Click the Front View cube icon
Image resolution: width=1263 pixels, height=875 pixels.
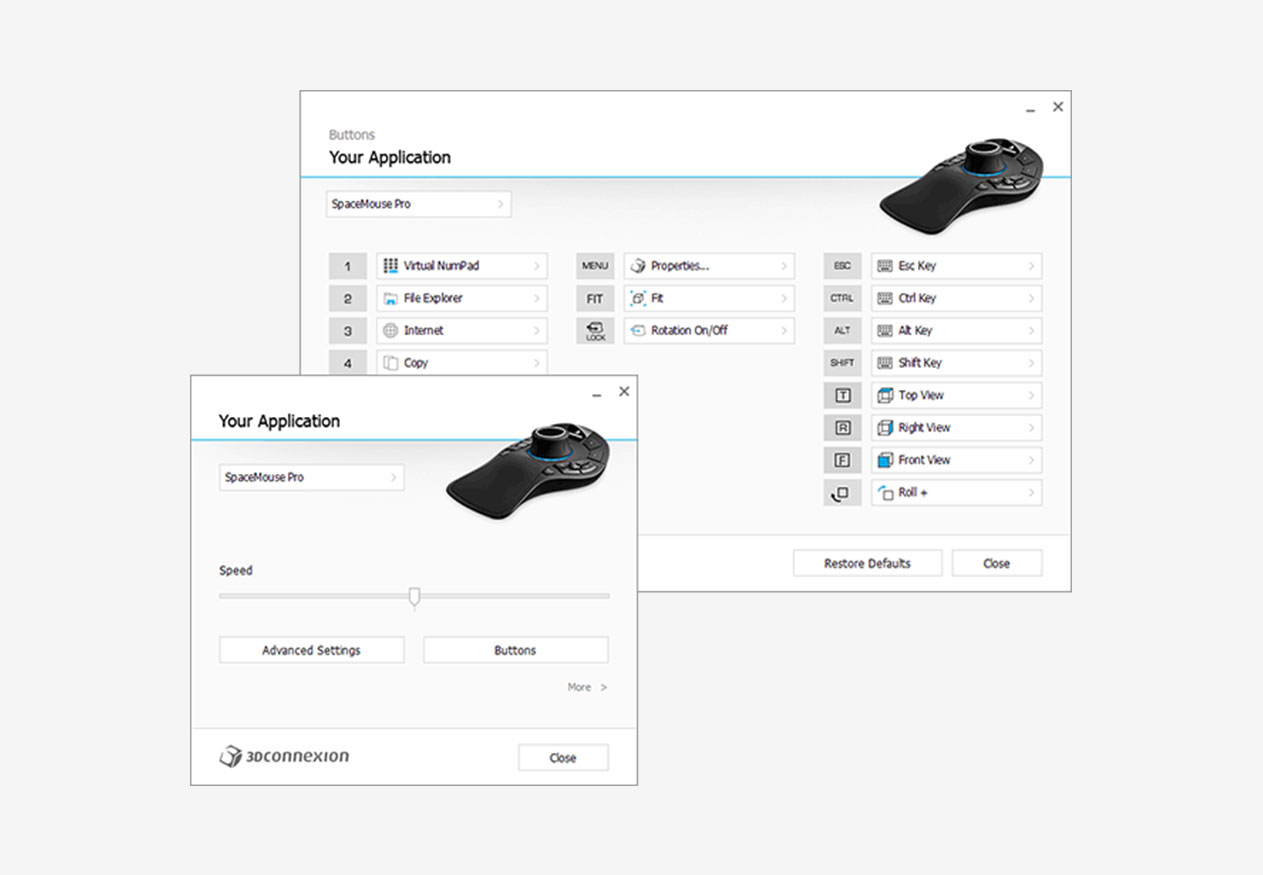click(885, 460)
